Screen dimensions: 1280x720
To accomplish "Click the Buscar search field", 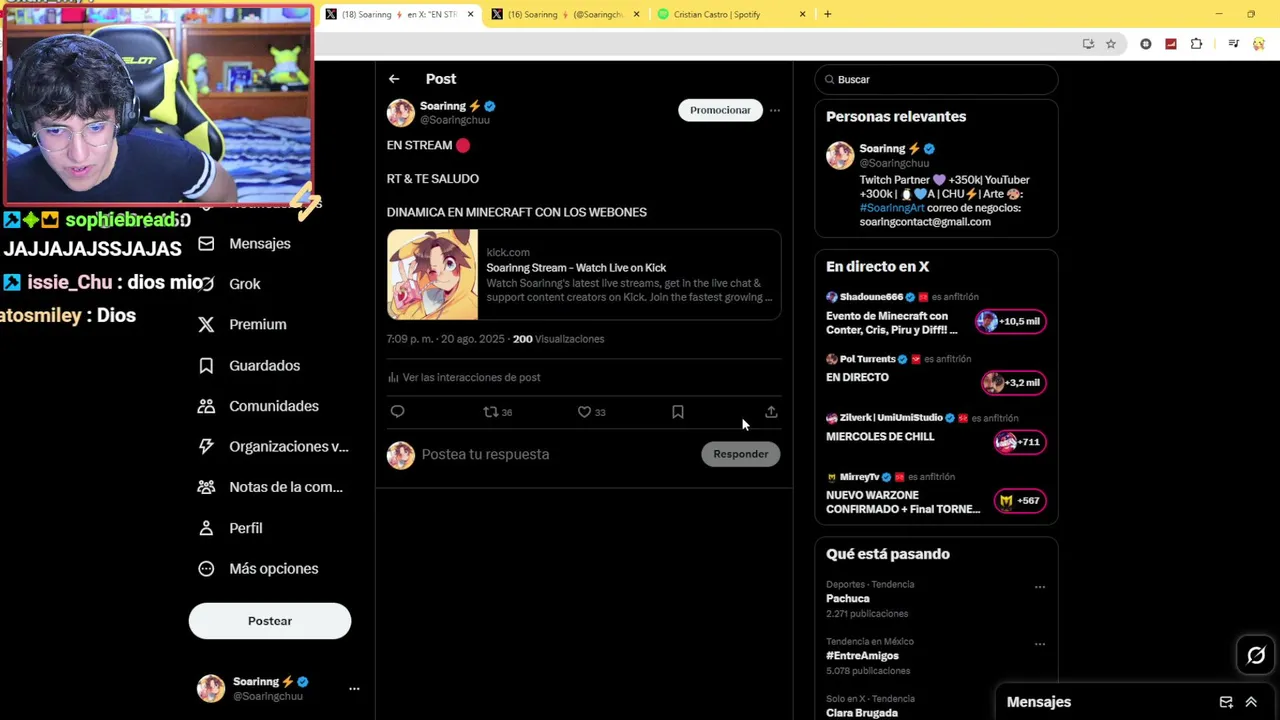I will click(x=936, y=79).
